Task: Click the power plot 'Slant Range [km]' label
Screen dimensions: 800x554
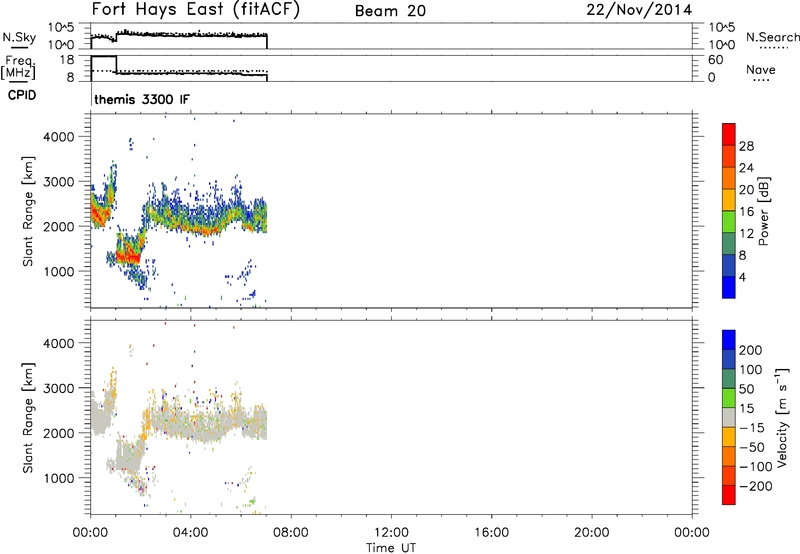Action: click(28, 211)
